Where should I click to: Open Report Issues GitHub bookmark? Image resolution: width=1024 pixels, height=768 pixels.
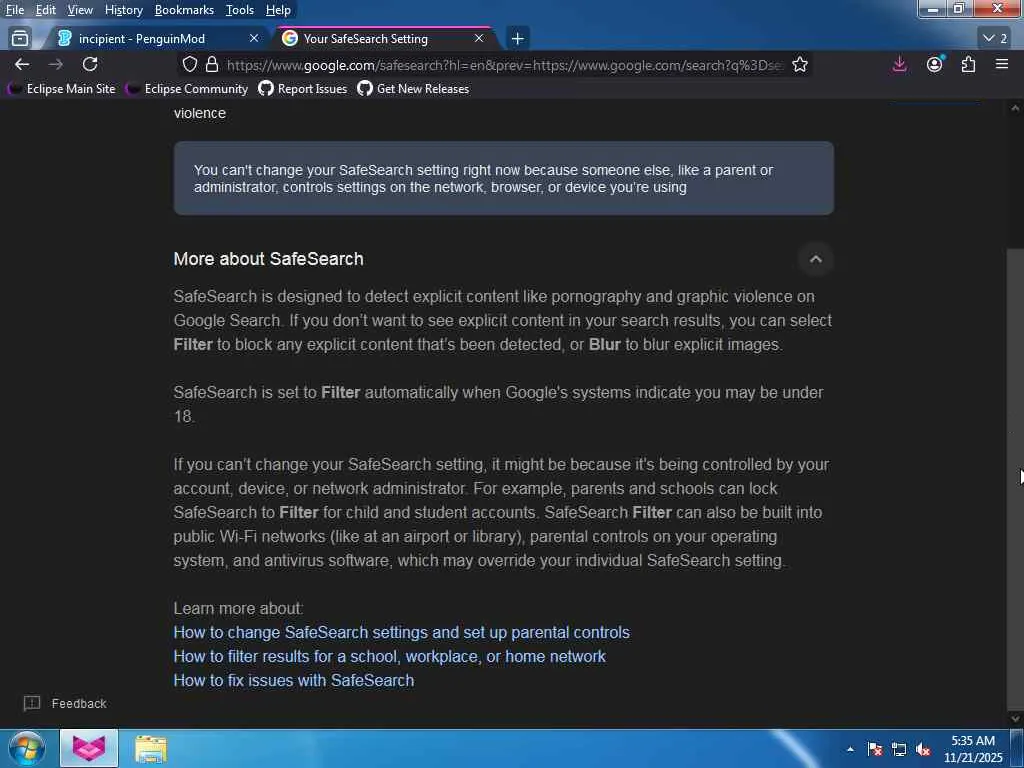[303, 89]
